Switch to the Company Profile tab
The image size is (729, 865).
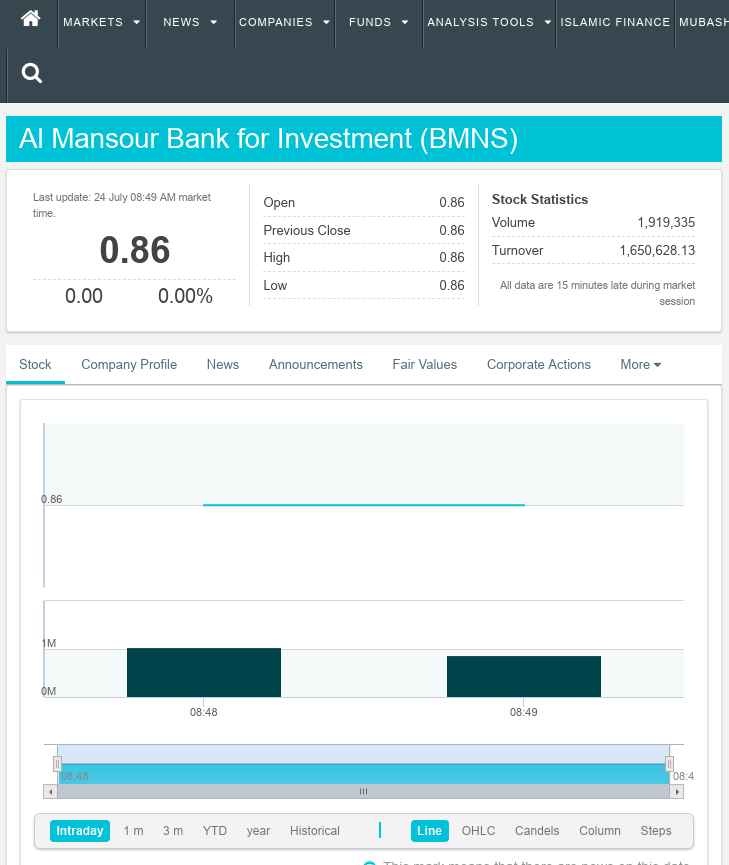coord(129,365)
